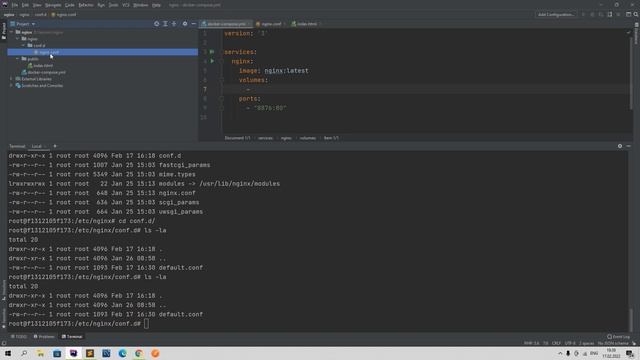Click the inspections checkmark in editor corner
The height and width of the screenshot is (360, 640).
pyautogui.click(x=628, y=33)
